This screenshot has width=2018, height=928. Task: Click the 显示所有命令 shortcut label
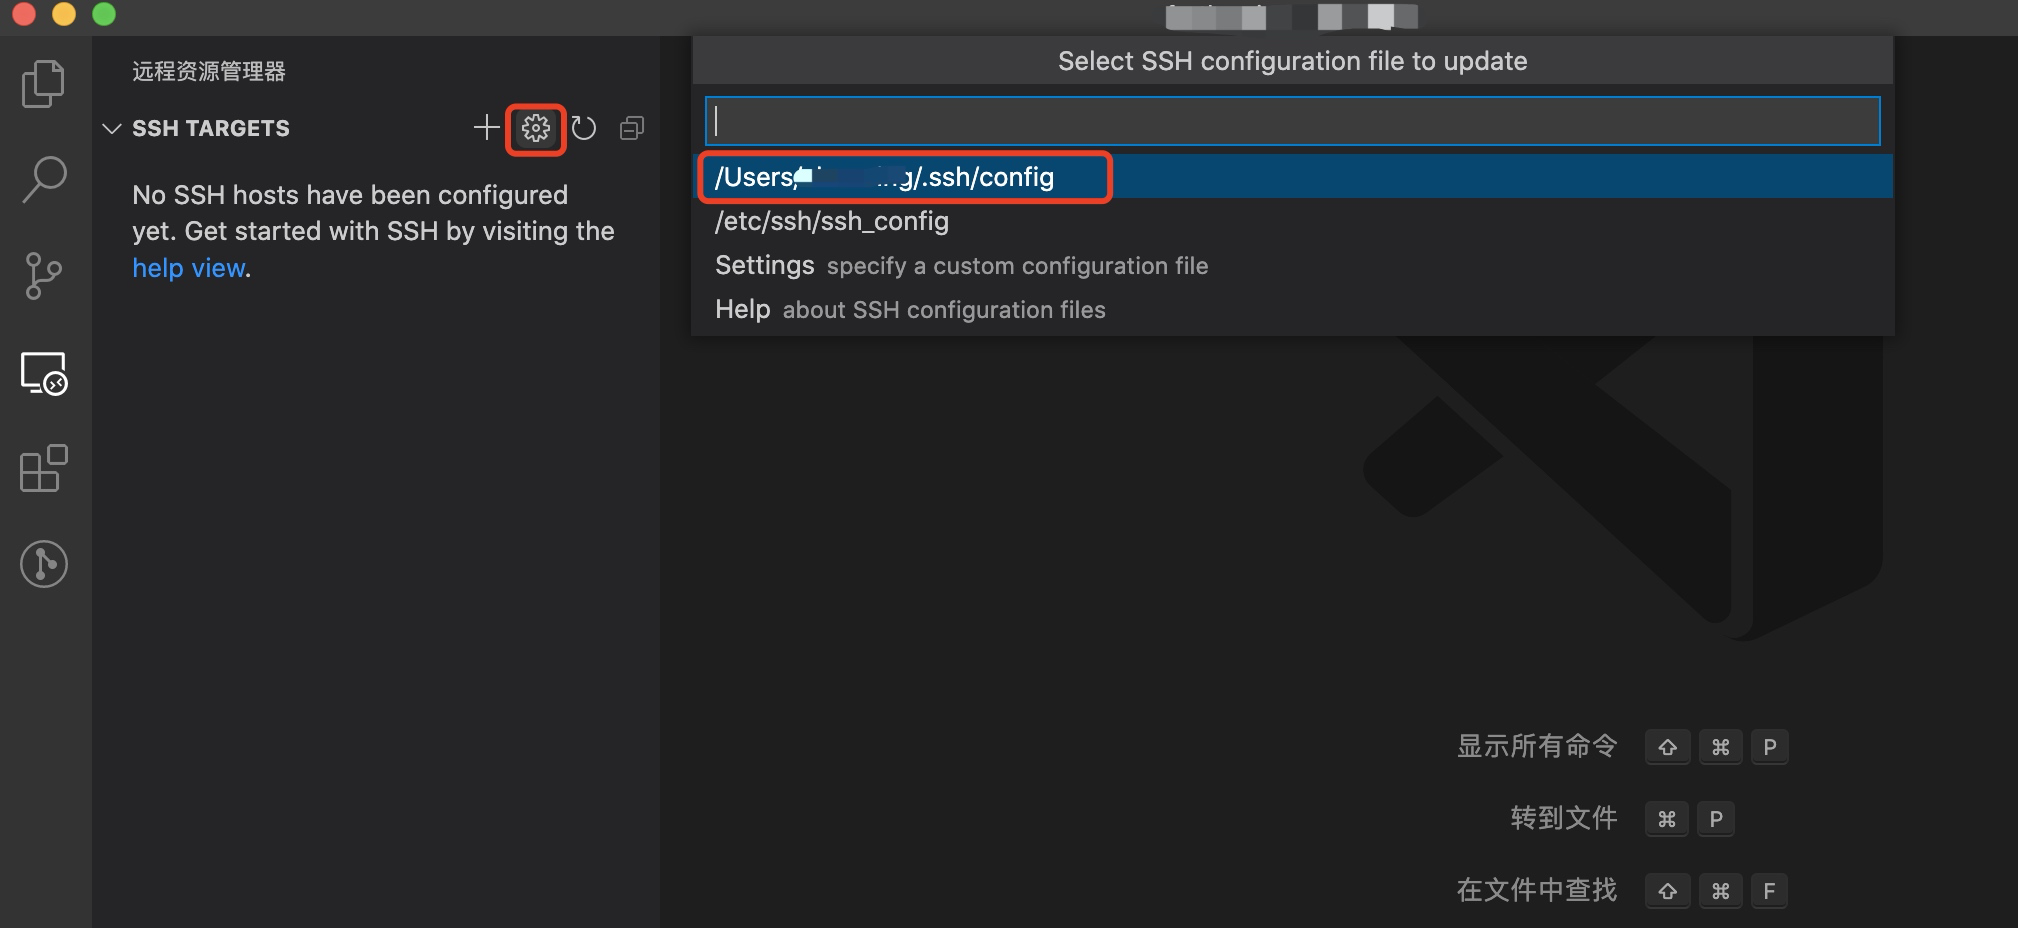1537,746
